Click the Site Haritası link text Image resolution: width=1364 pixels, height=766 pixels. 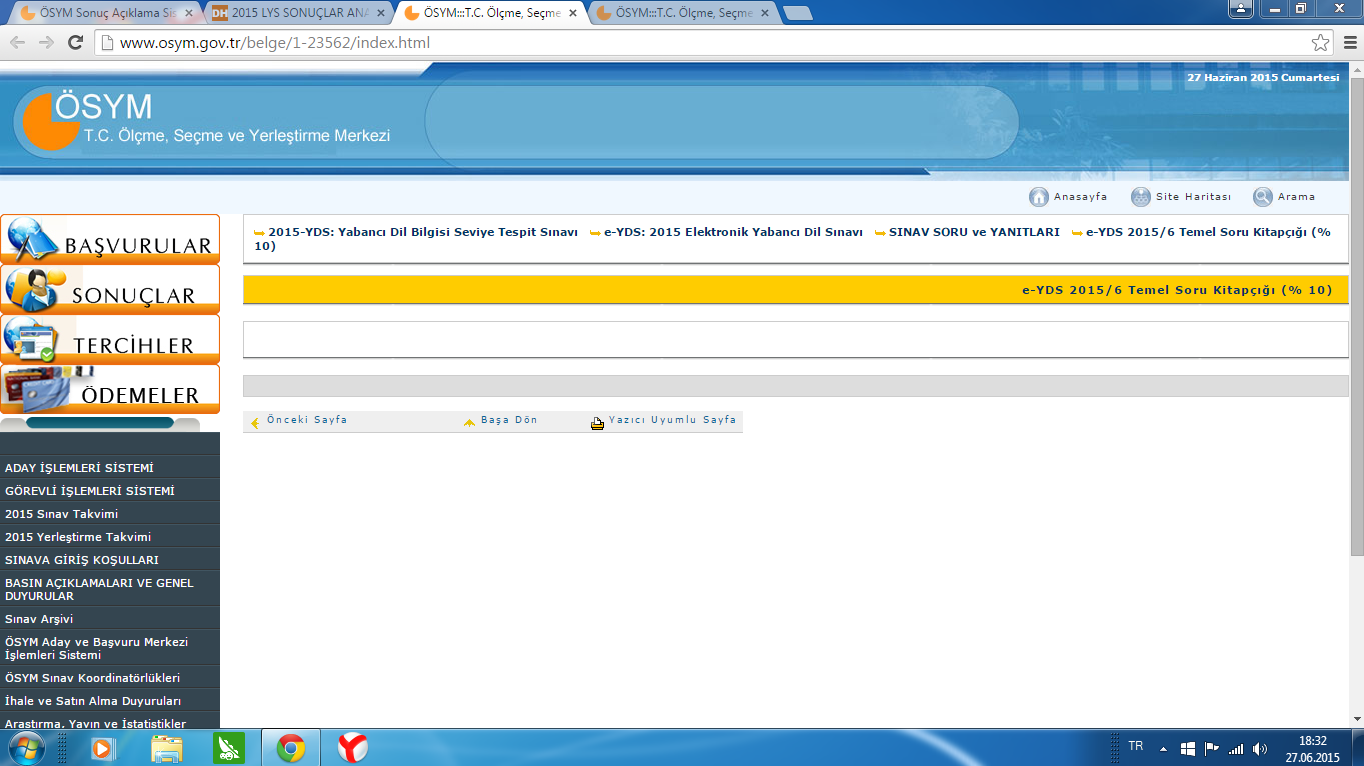tap(1193, 197)
